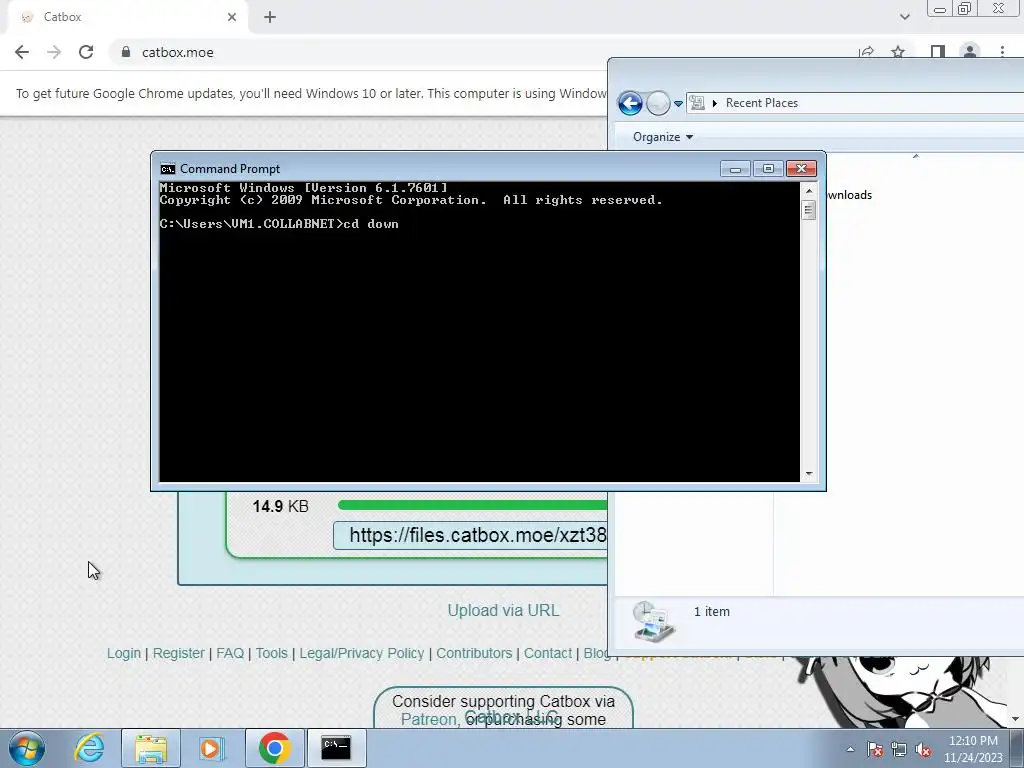Open the Login link on Catbox
The image size is (1024, 768).
(x=124, y=653)
